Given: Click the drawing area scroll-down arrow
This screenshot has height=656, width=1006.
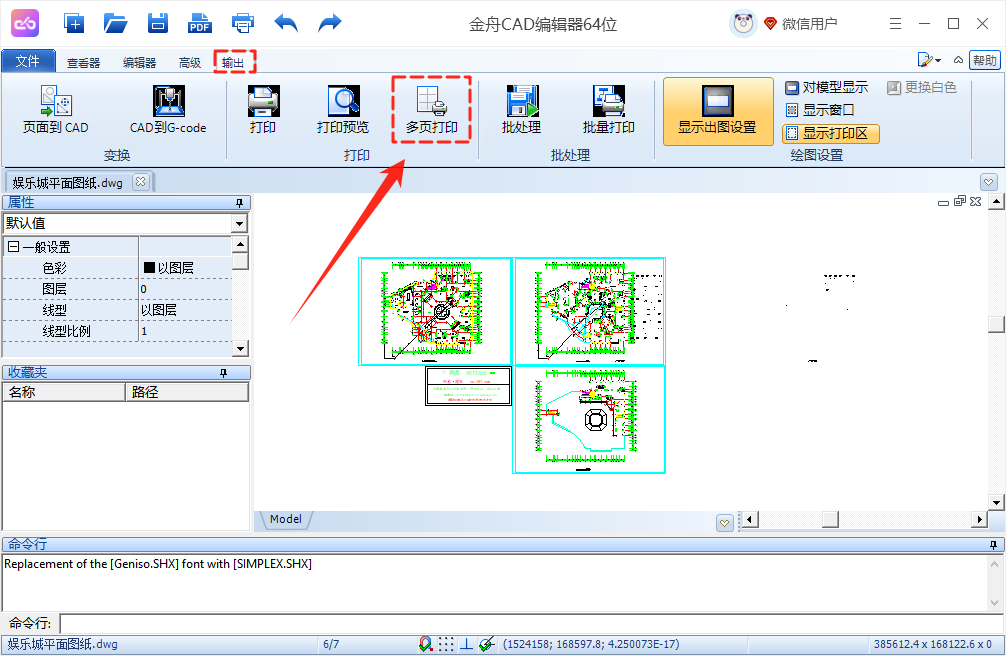Looking at the screenshot, I should [996, 502].
